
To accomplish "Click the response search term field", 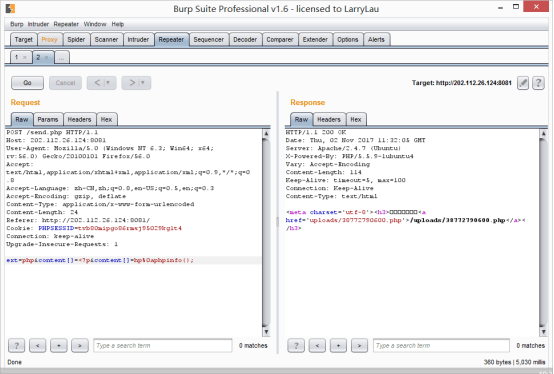I will click(x=441, y=345).
